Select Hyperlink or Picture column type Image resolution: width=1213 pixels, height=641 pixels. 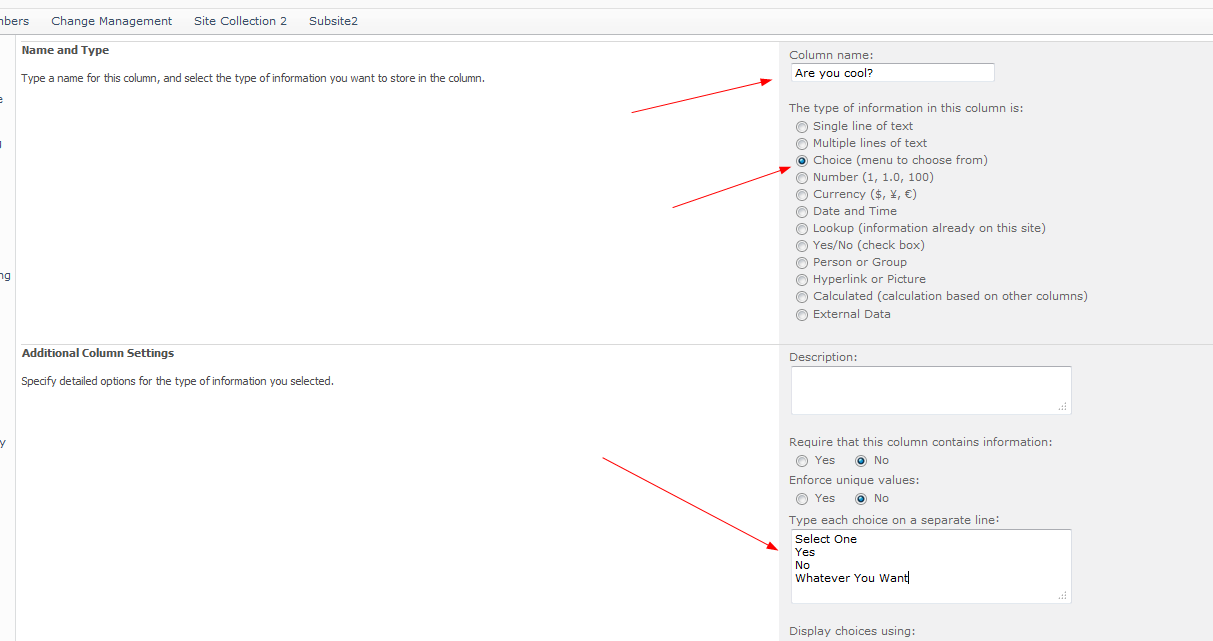coord(802,280)
